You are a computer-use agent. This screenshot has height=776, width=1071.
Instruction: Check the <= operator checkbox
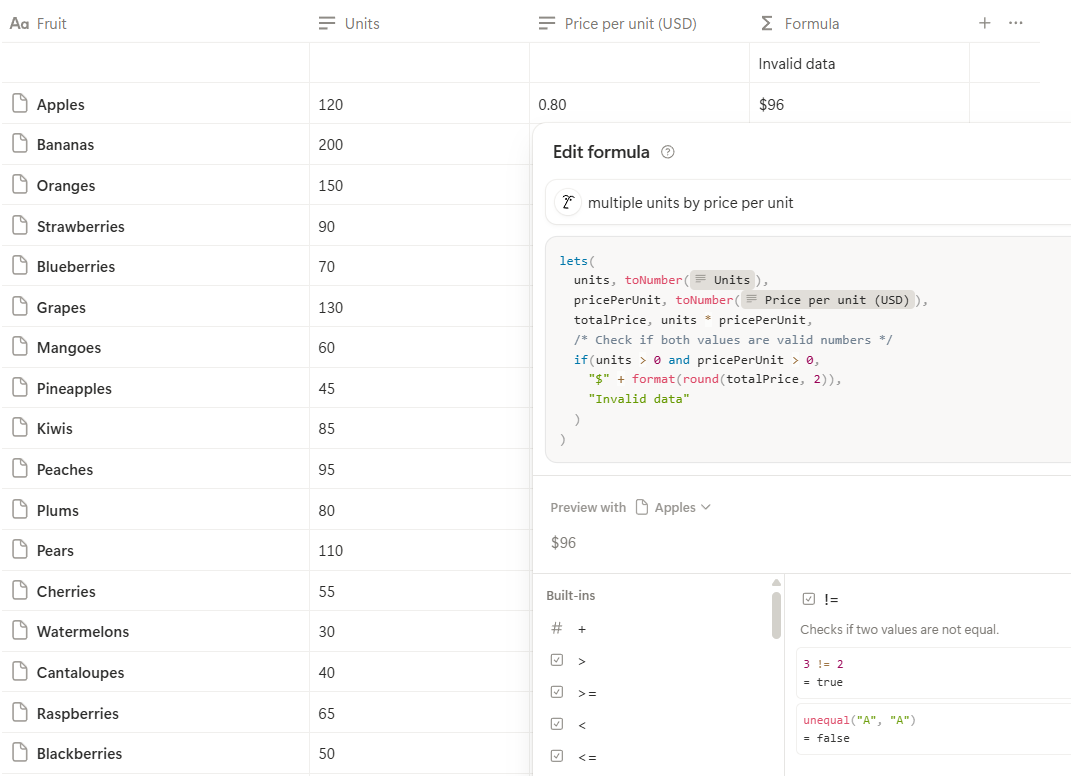(557, 756)
